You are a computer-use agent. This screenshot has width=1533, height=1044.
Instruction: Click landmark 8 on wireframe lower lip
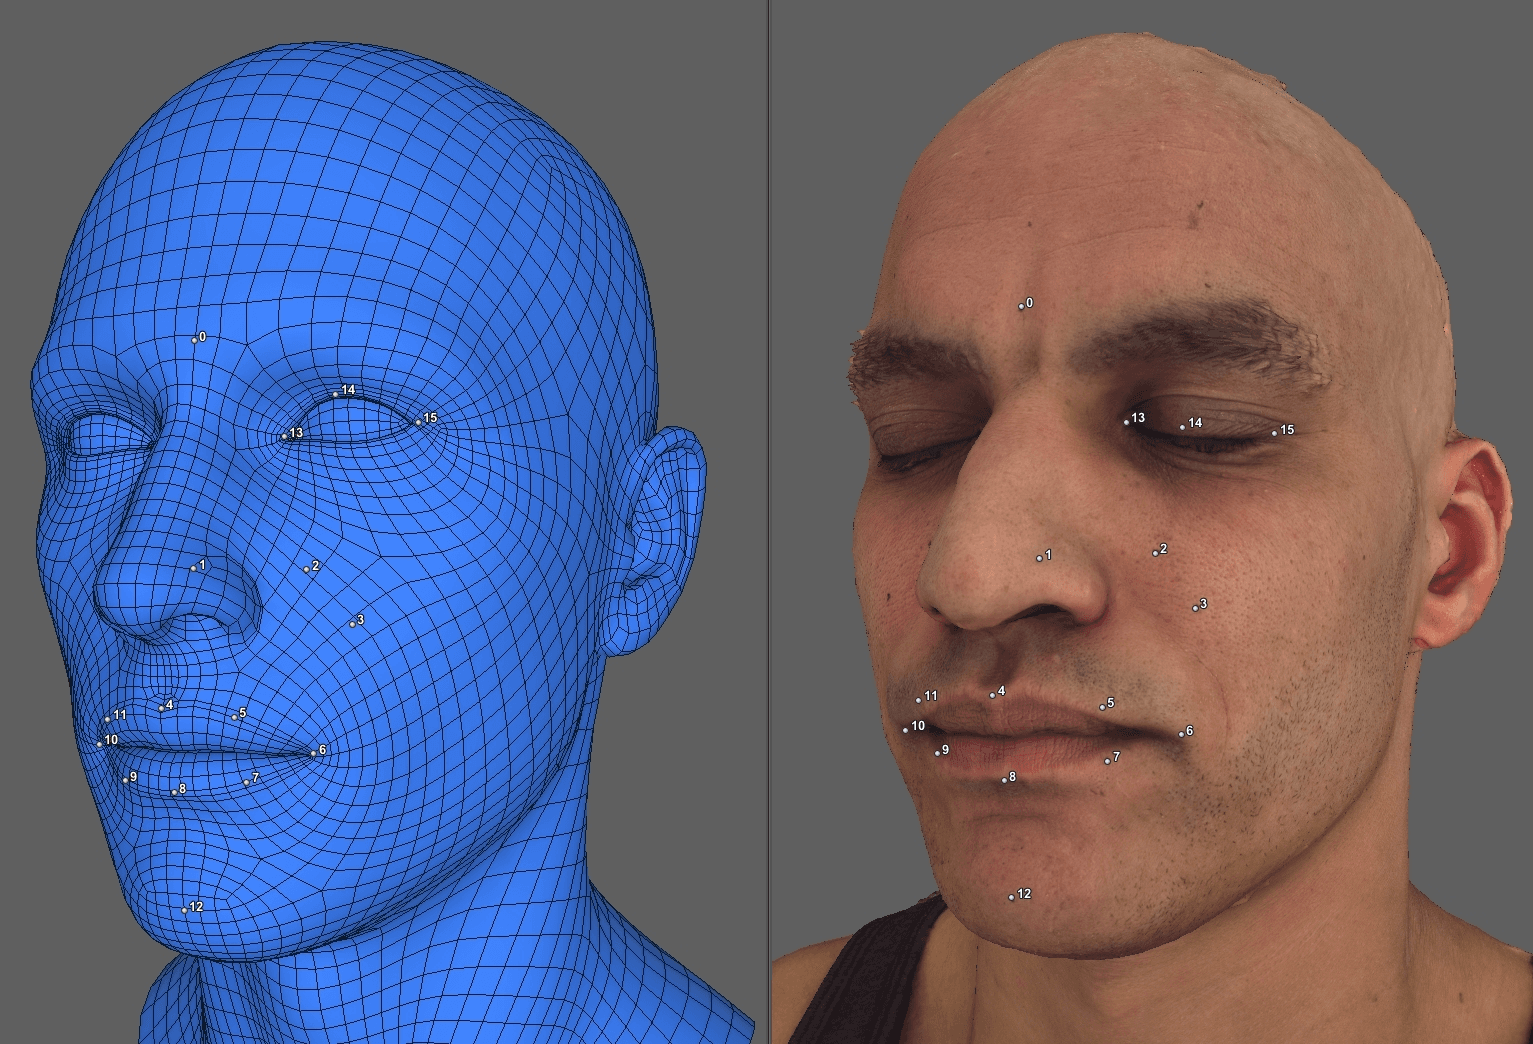[x=174, y=792]
